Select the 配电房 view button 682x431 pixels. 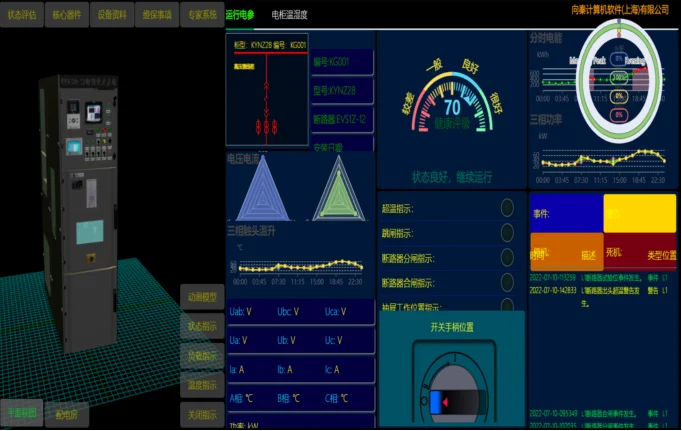pyautogui.click(x=67, y=414)
